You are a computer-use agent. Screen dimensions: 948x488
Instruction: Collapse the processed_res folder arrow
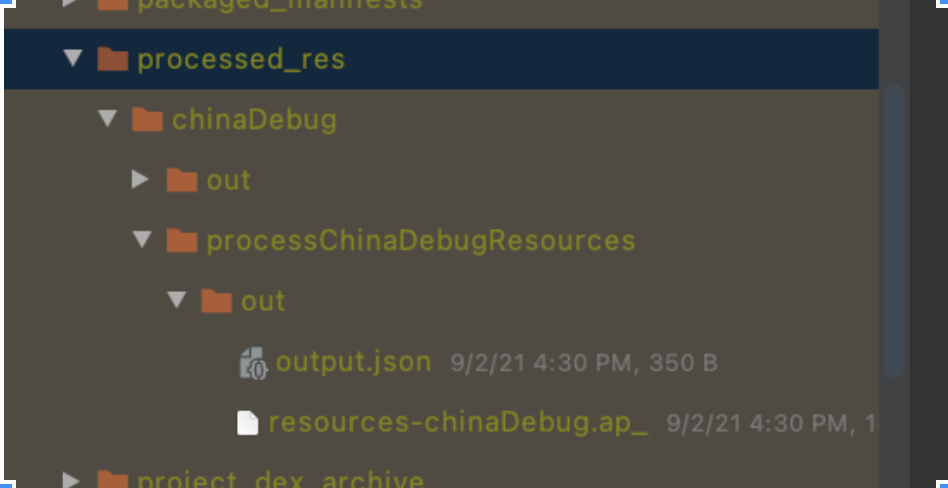72,59
